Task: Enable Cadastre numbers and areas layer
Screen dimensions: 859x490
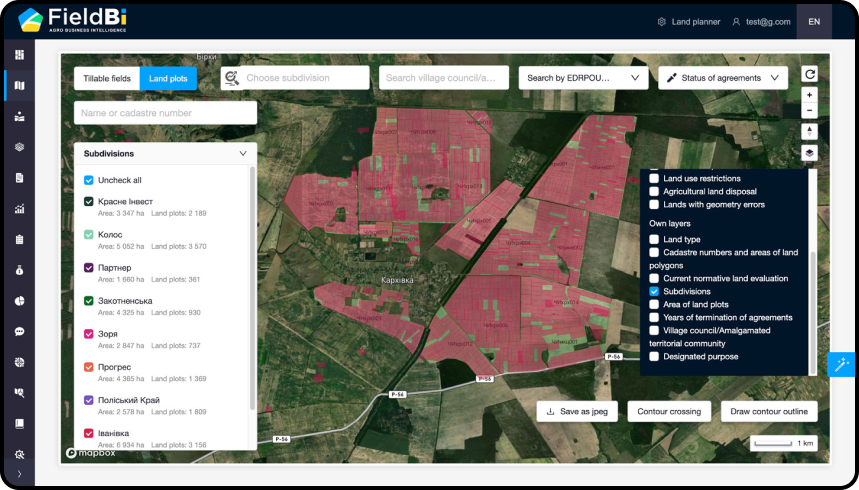Action: [654, 252]
